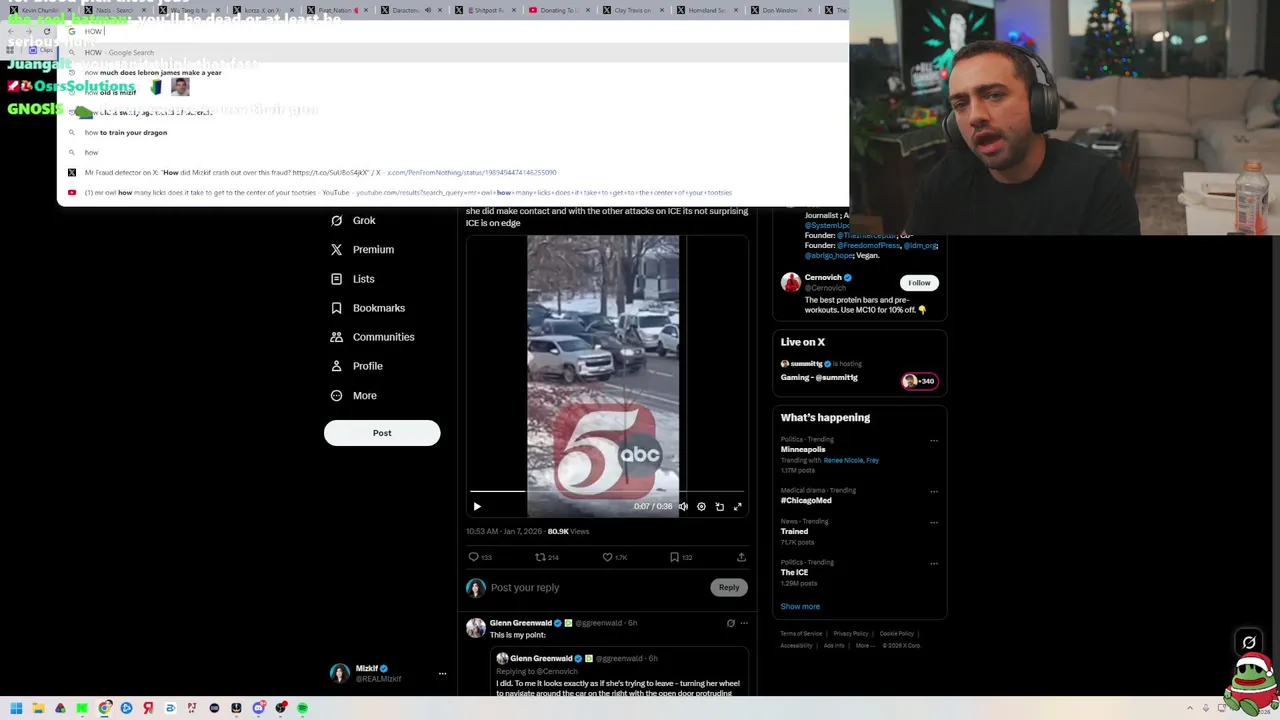1280x720 pixels.
Task: Open Spotify from the taskbar
Action: [302, 708]
